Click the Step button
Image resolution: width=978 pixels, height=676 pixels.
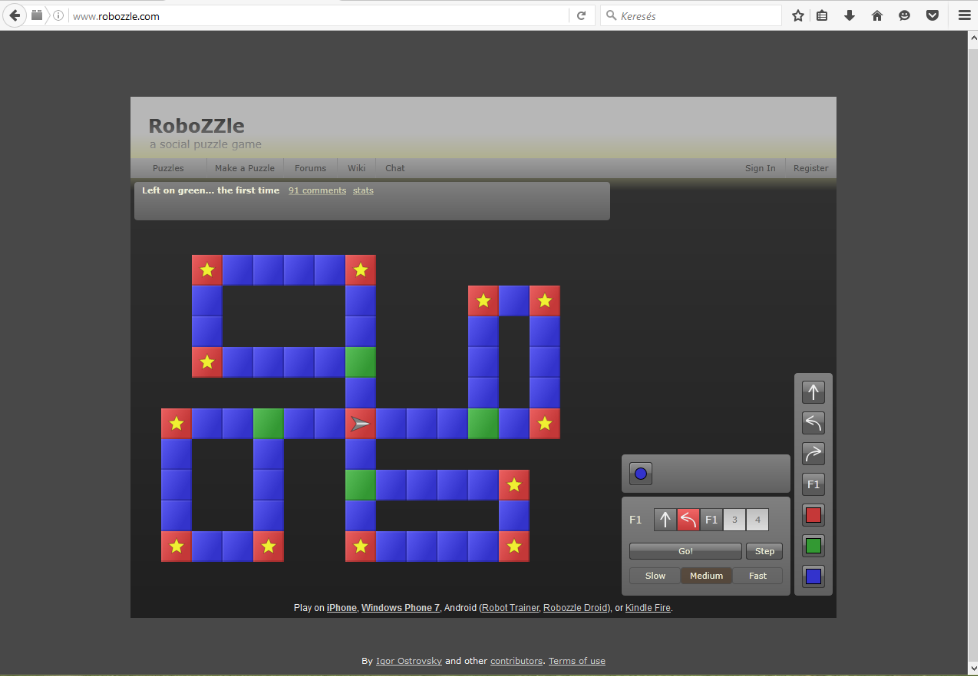[764, 551]
